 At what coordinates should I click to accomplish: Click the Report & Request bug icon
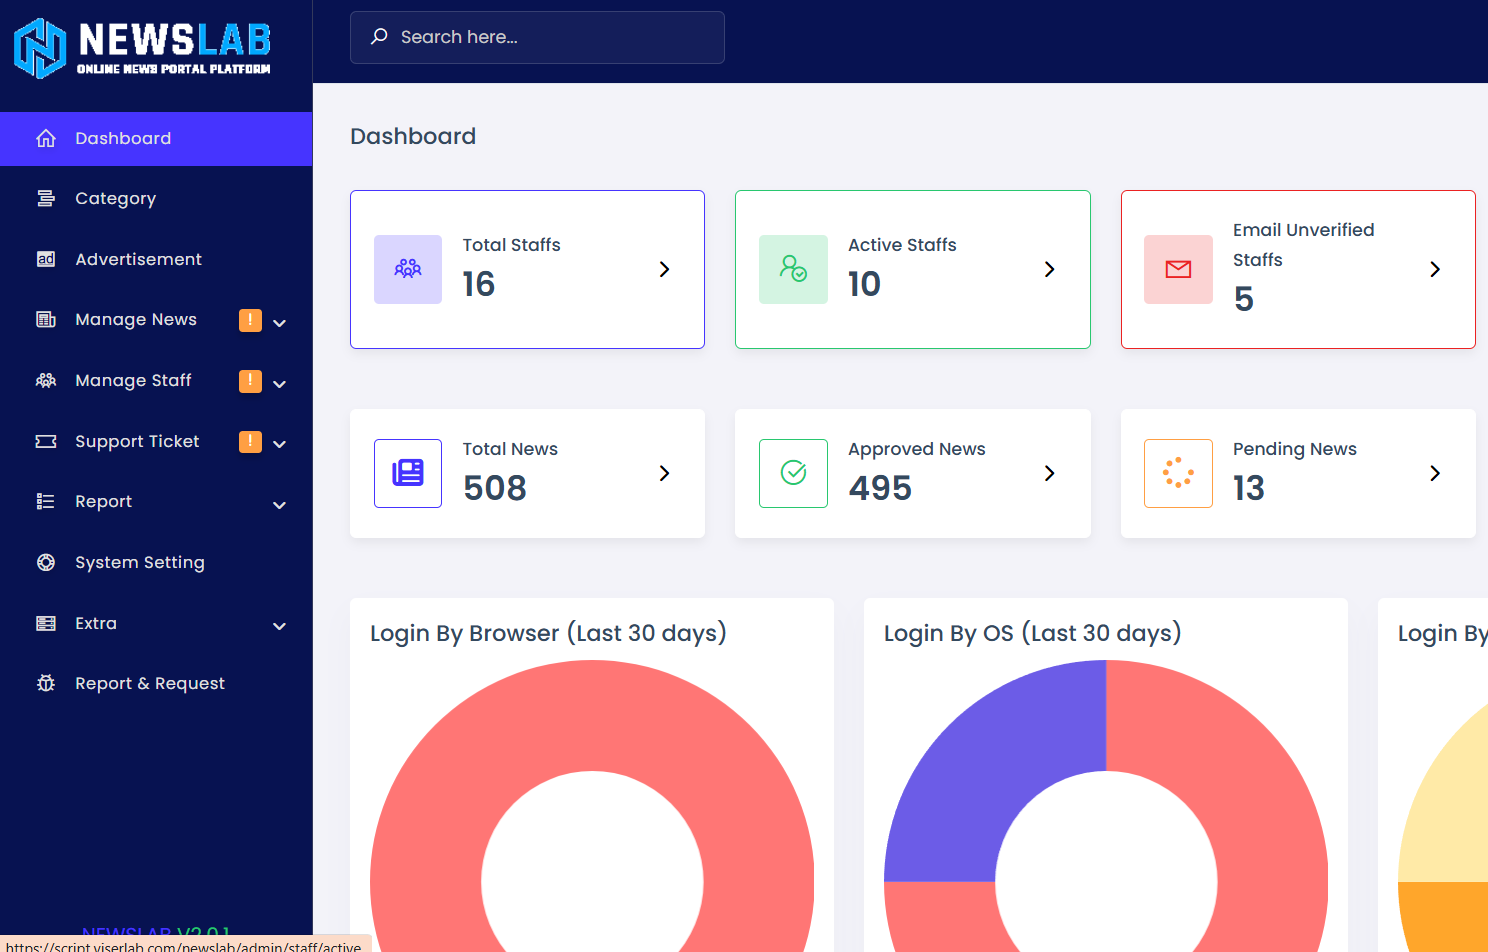pyautogui.click(x=46, y=683)
